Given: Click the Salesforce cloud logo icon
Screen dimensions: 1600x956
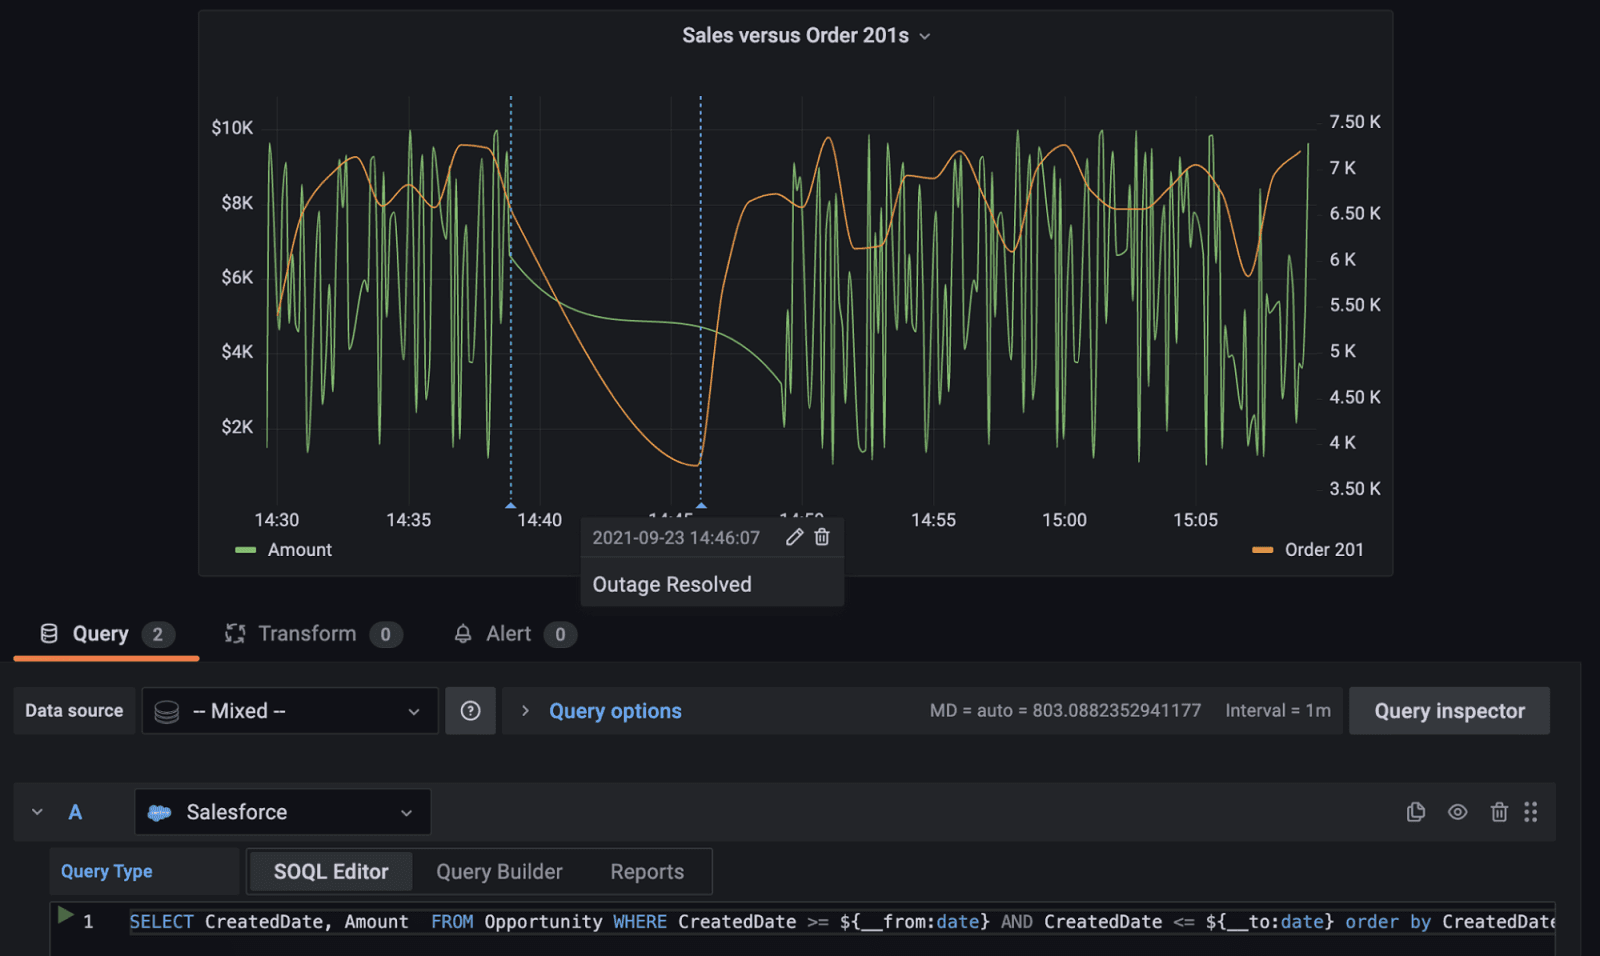Looking at the screenshot, I should point(160,813).
